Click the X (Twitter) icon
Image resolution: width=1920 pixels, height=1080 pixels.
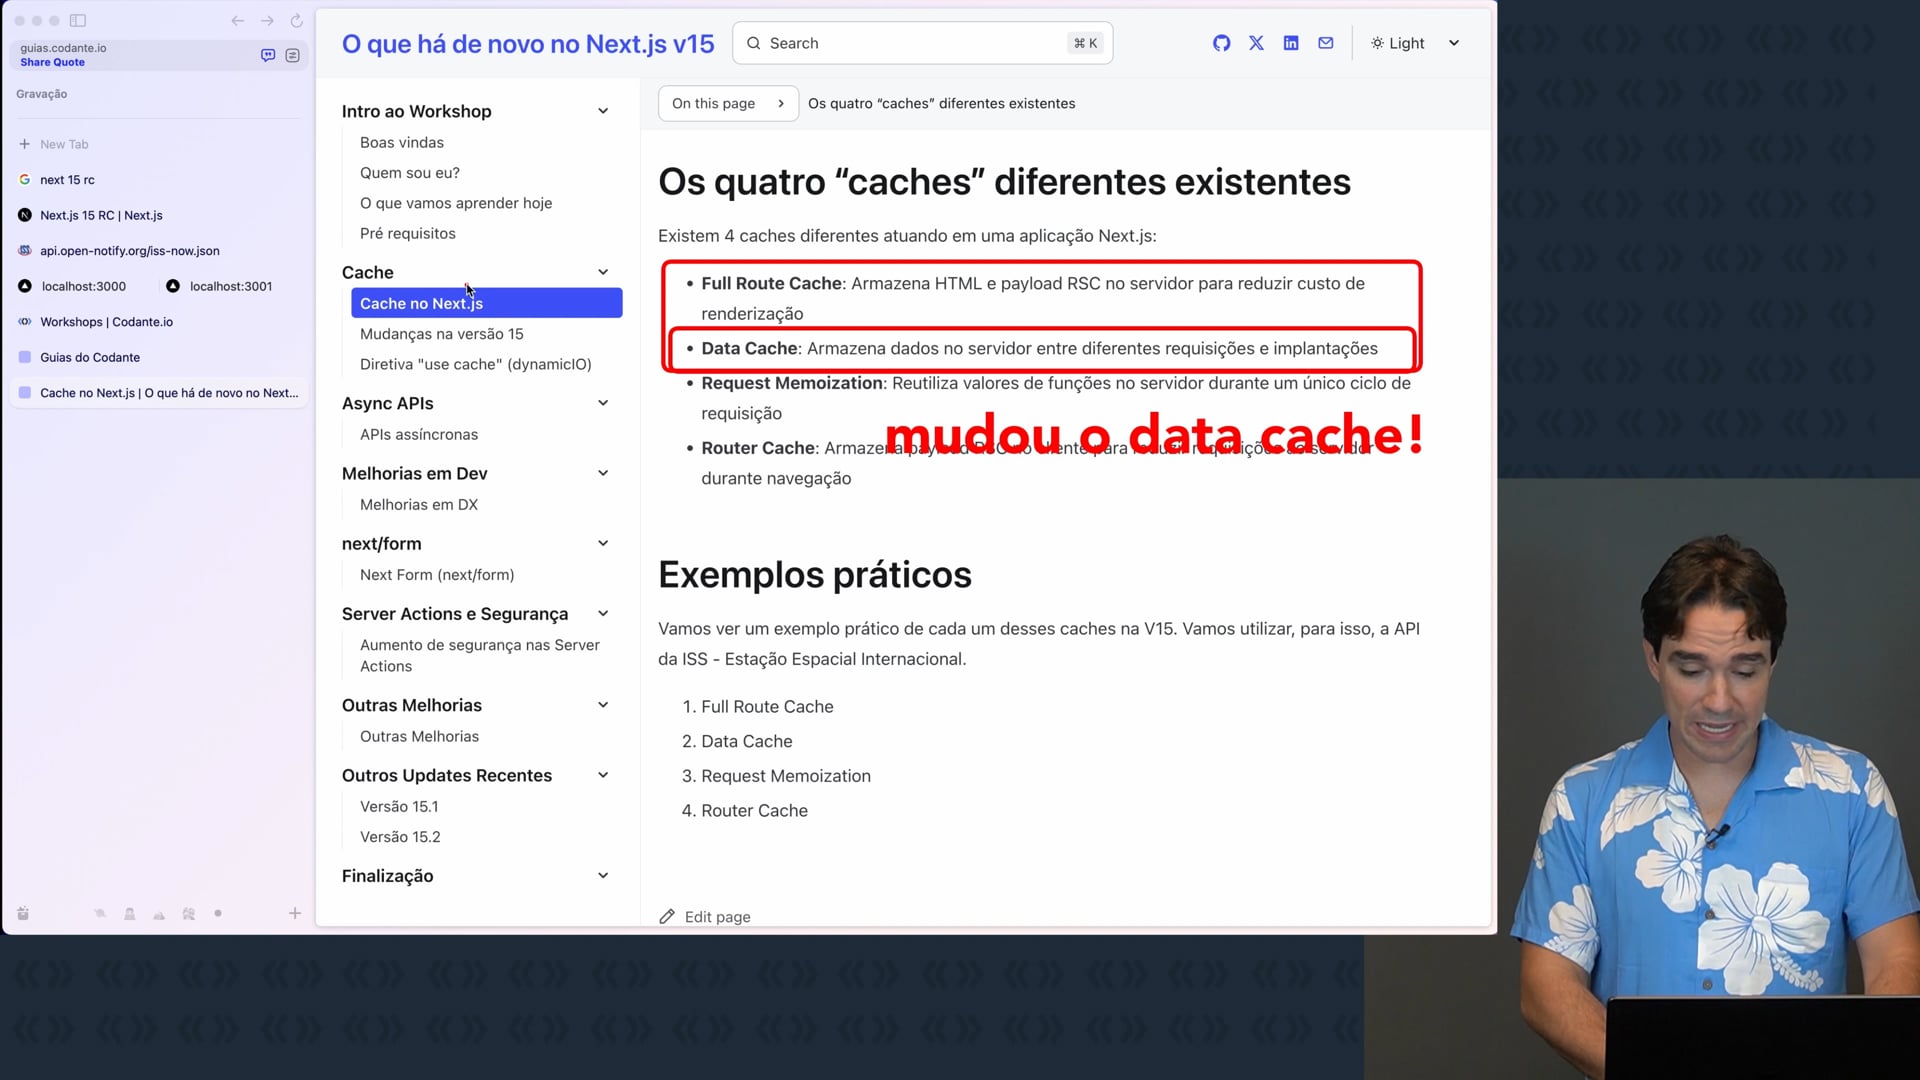pos(1256,43)
